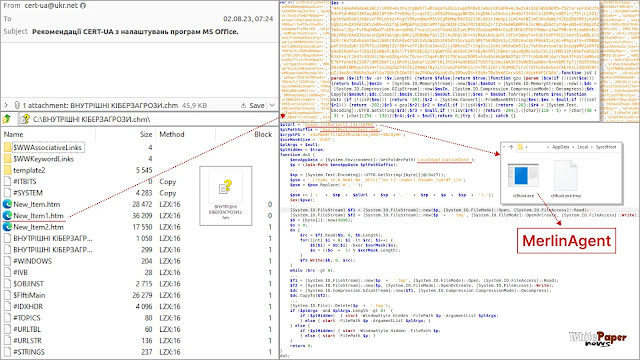Click the New_Item1.htm file name
Screen dimensions: 640x360
(38, 216)
